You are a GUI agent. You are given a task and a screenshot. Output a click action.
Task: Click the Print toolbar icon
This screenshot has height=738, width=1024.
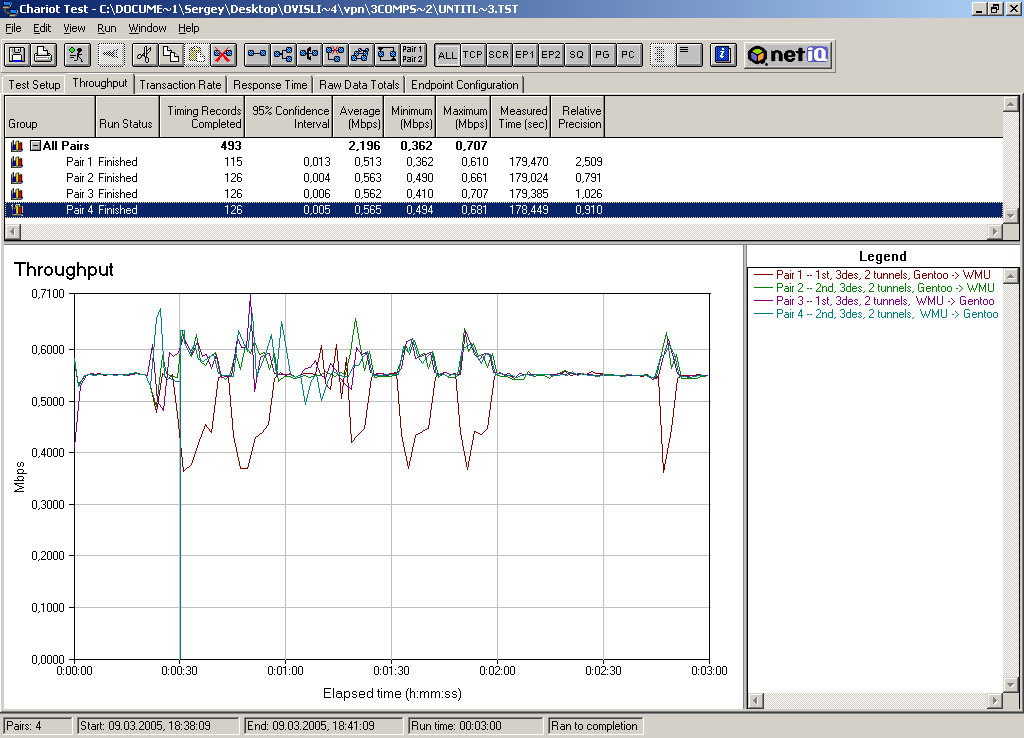tap(43, 55)
